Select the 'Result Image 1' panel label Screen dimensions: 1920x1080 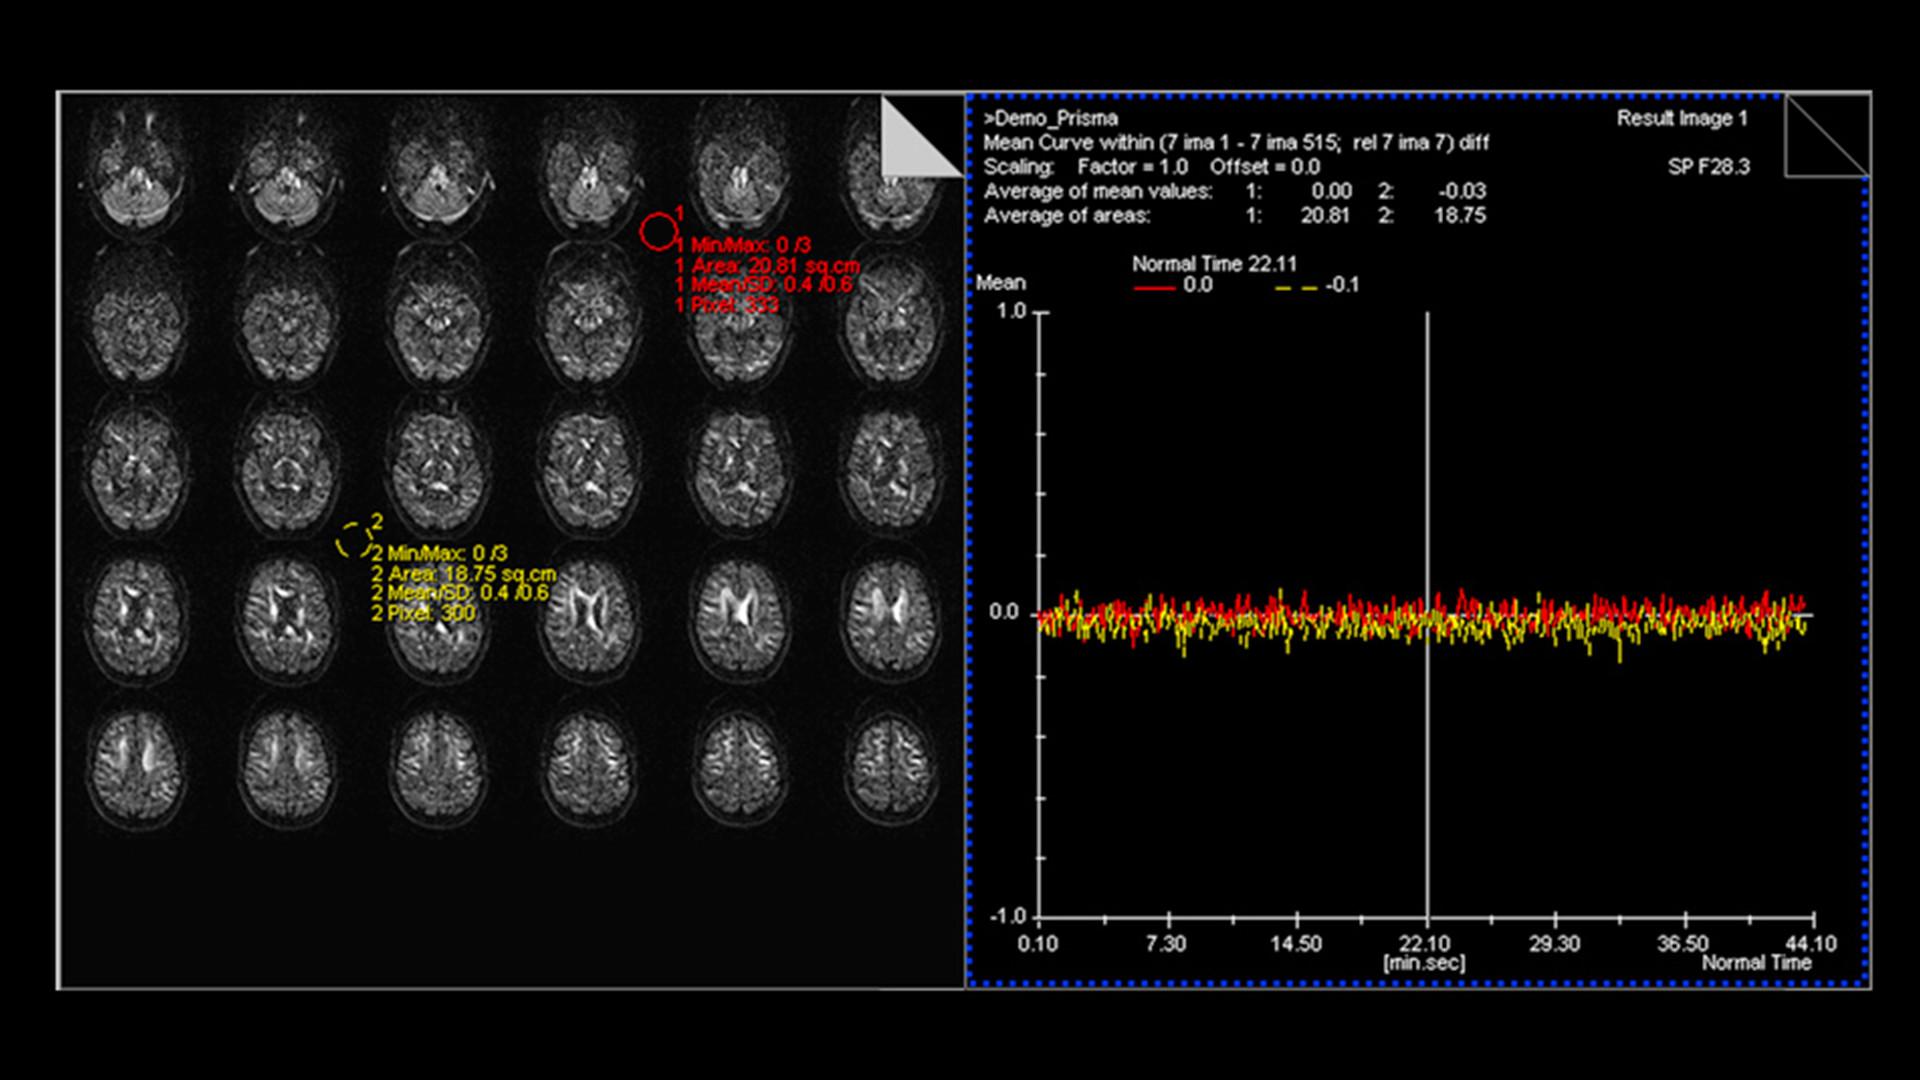click(1683, 118)
